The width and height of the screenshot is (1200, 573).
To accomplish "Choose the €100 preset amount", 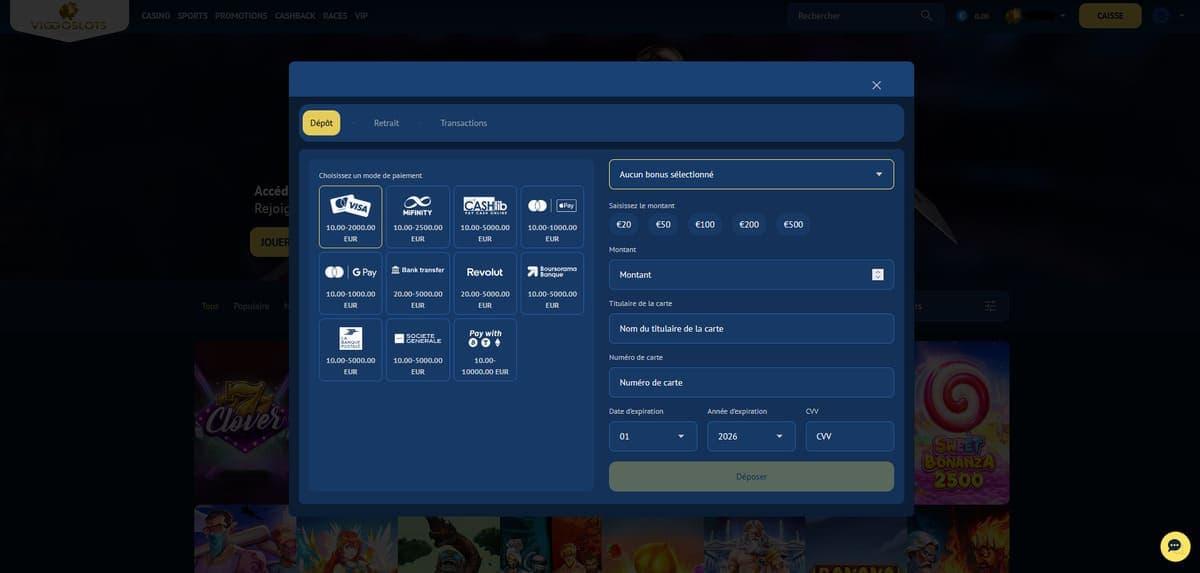I will point(705,224).
